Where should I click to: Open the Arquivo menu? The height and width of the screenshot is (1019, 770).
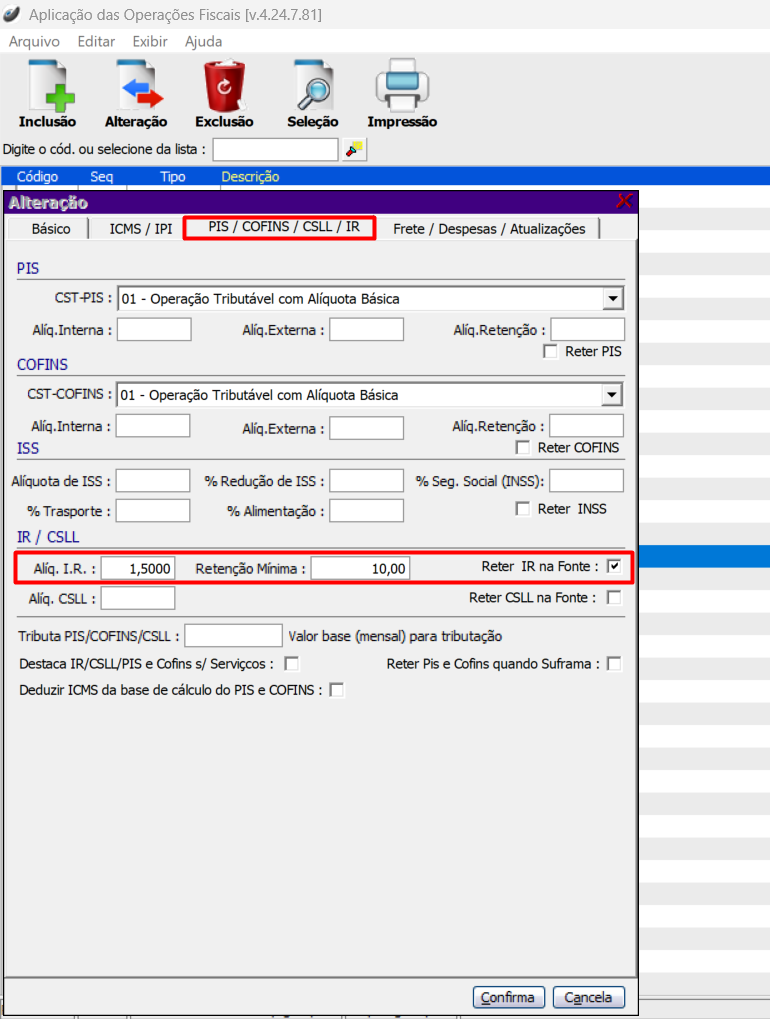34,42
